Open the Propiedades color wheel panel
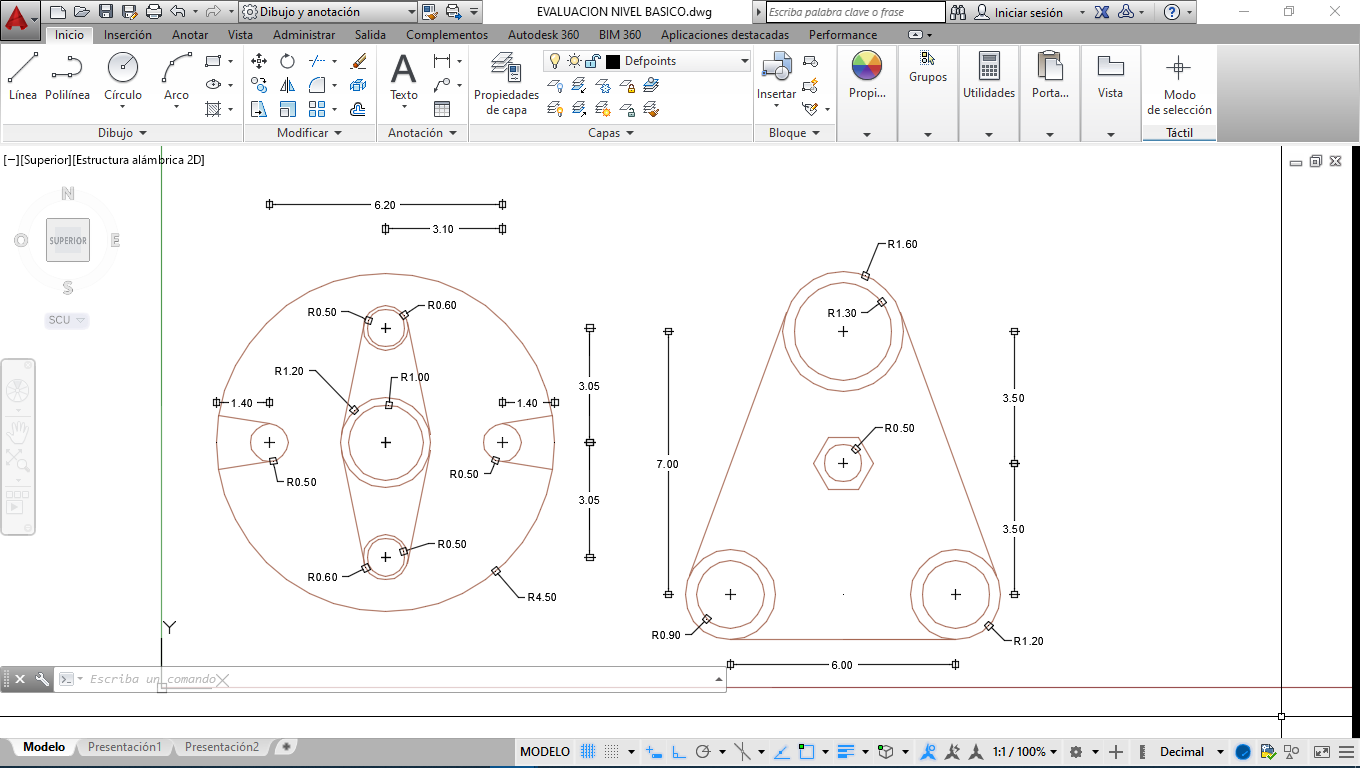The width and height of the screenshot is (1360, 768). 867,77
